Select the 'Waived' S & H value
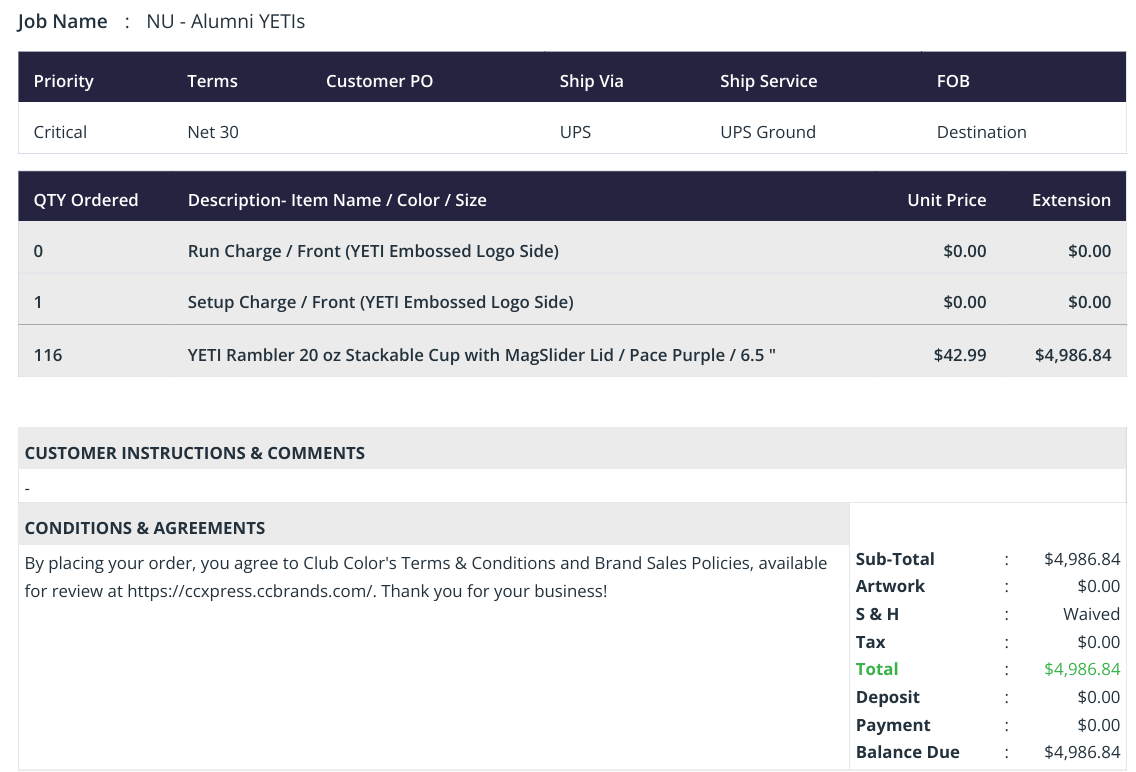 point(1091,614)
